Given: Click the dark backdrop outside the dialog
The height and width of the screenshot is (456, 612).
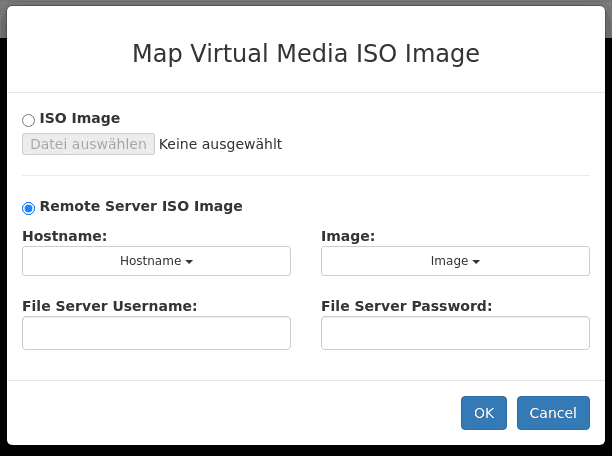Looking at the screenshot, I should (x=306, y=450).
